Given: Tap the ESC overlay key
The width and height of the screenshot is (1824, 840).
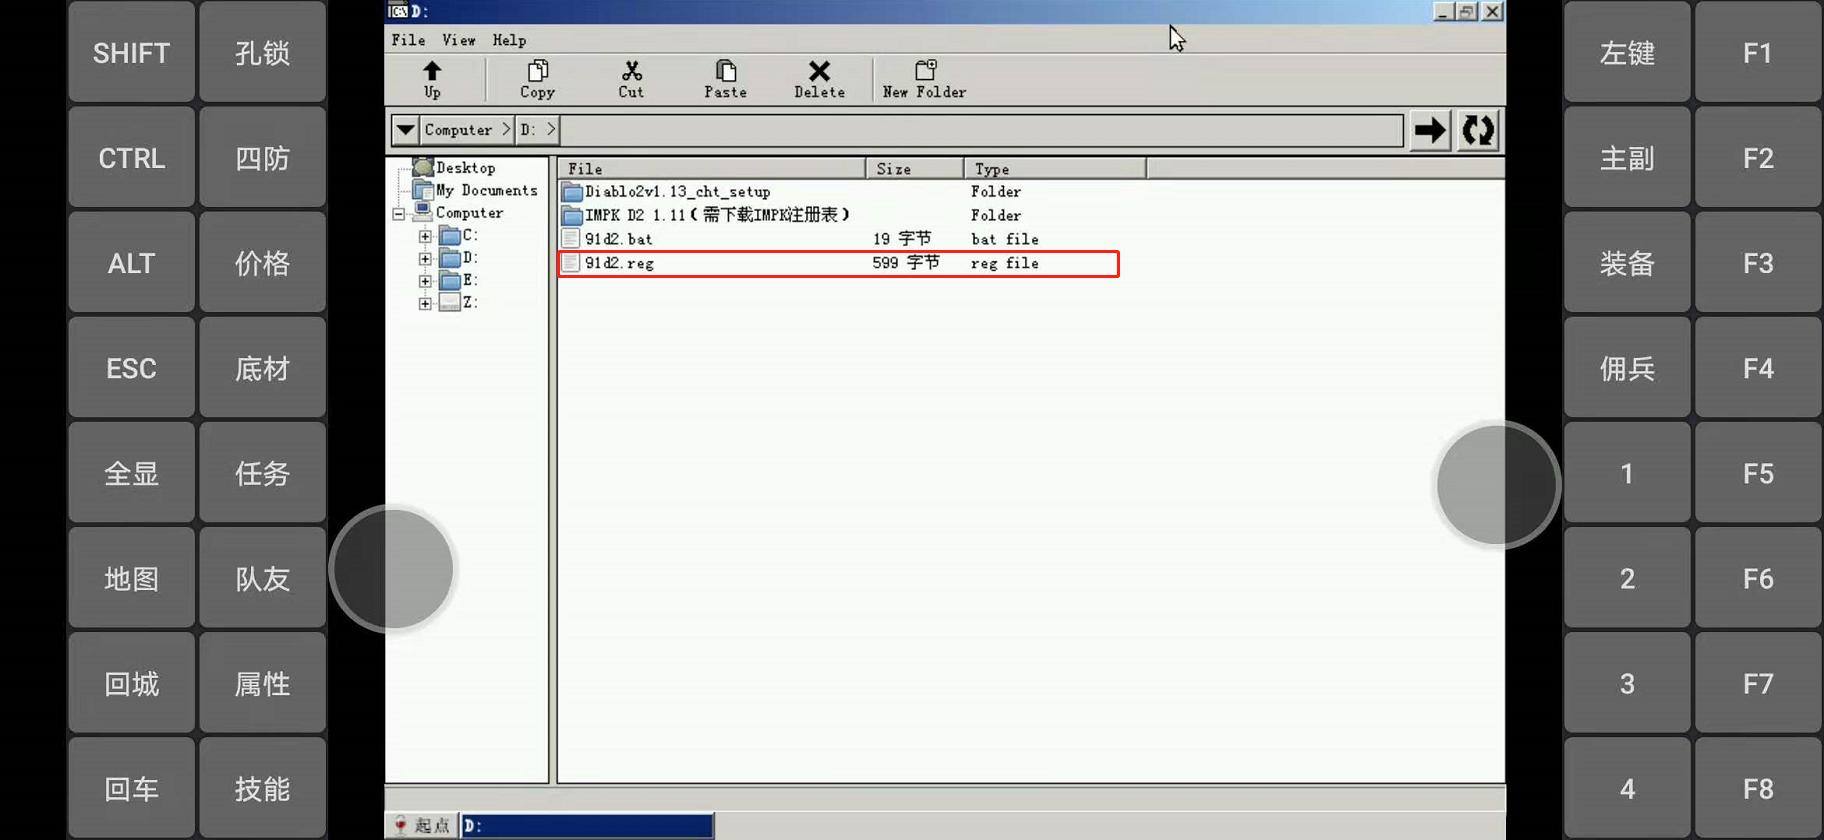Looking at the screenshot, I should (131, 368).
